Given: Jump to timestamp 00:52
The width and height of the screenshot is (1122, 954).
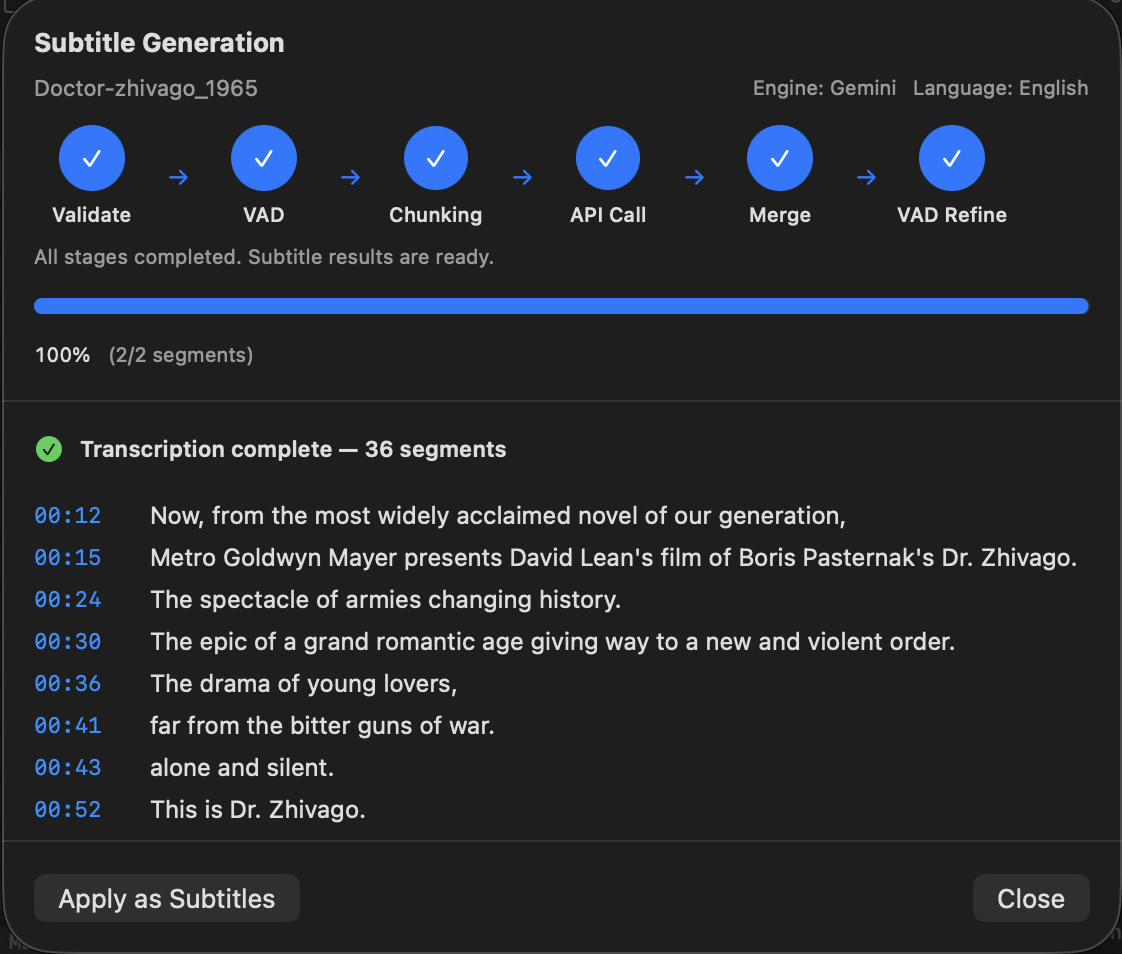Looking at the screenshot, I should (68, 809).
